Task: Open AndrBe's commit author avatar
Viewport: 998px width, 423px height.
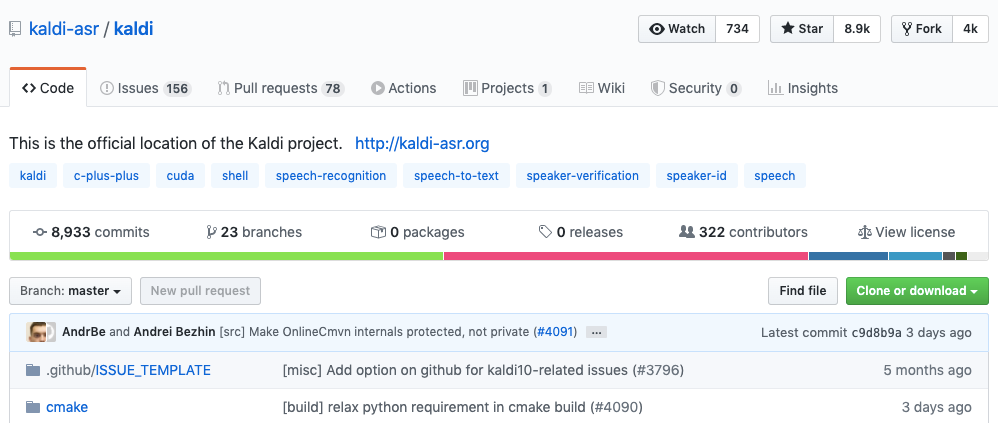Action: [x=41, y=332]
